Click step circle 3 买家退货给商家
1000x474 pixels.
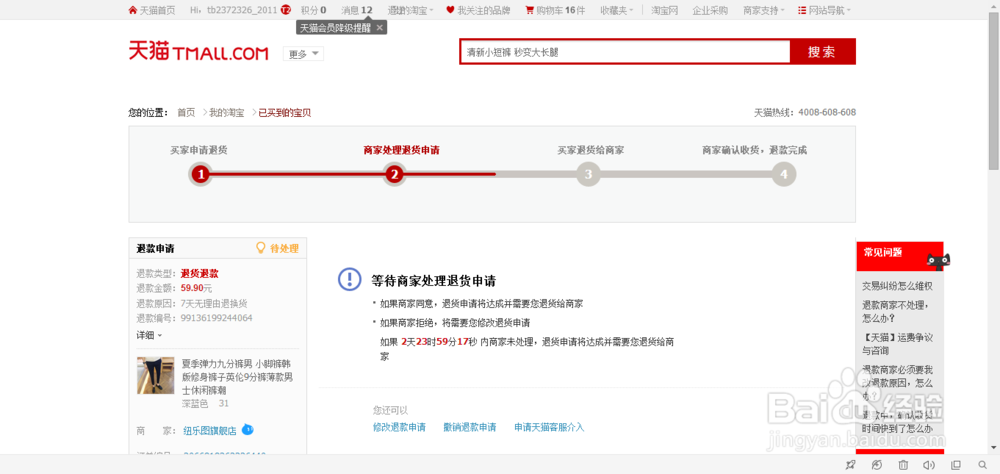pos(589,174)
